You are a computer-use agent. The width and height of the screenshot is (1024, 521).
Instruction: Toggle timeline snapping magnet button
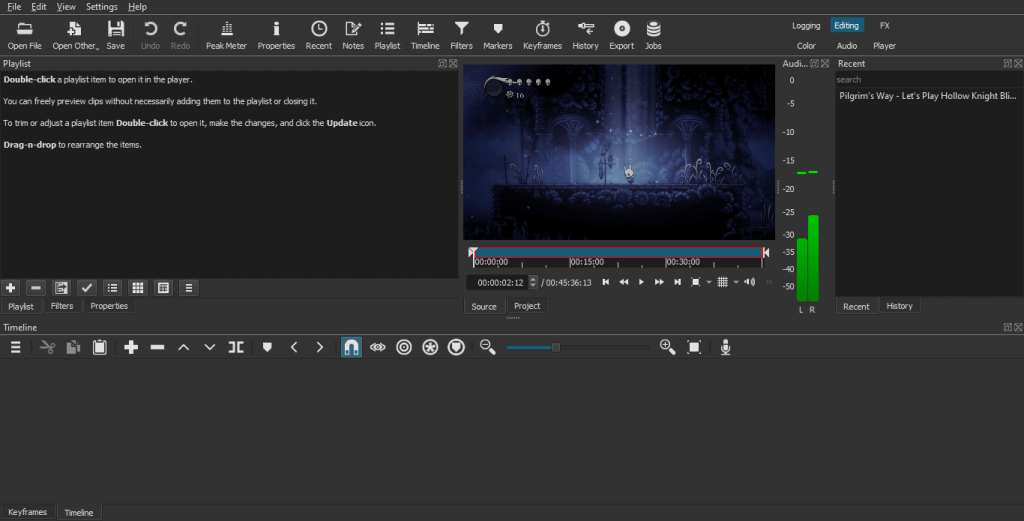tap(351, 347)
